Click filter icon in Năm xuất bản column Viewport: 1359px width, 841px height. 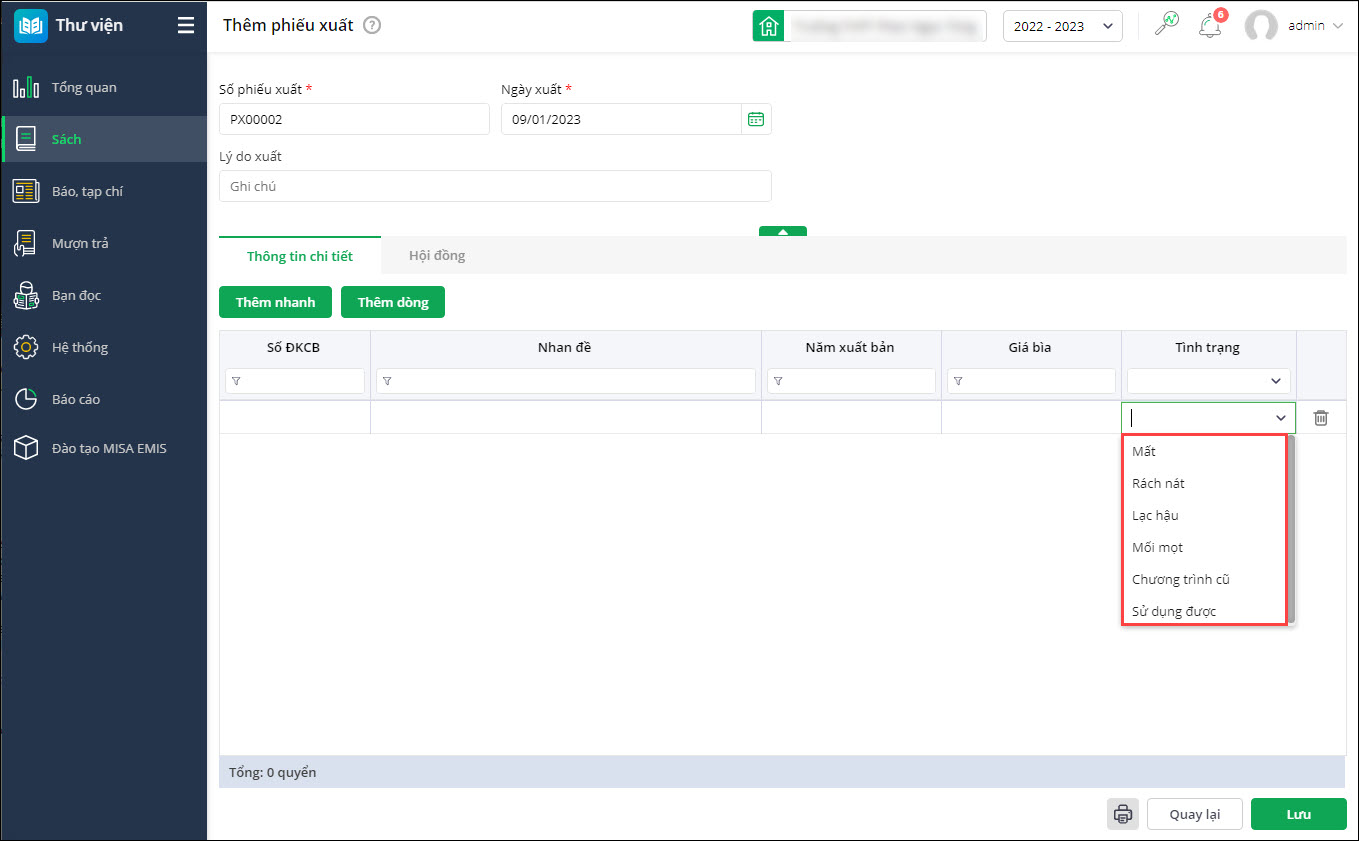(x=778, y=381)
